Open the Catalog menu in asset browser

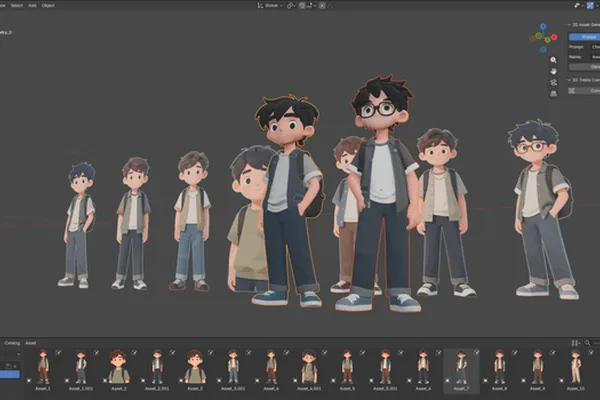pyautogui.click(x=12, y=343)
